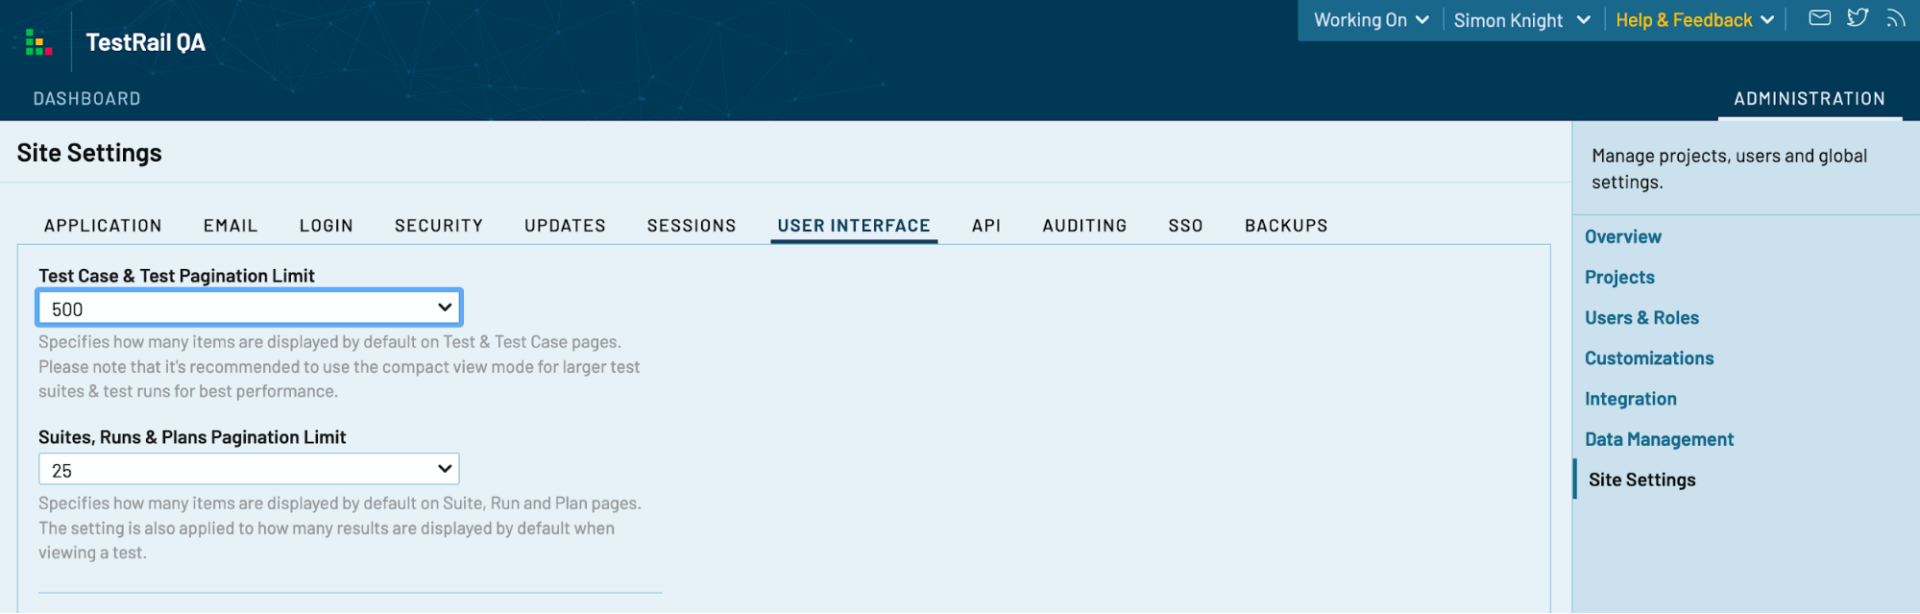Select the Administration tab
This screenshot has height=614, width=1920.
click(x=1809, y=99)
